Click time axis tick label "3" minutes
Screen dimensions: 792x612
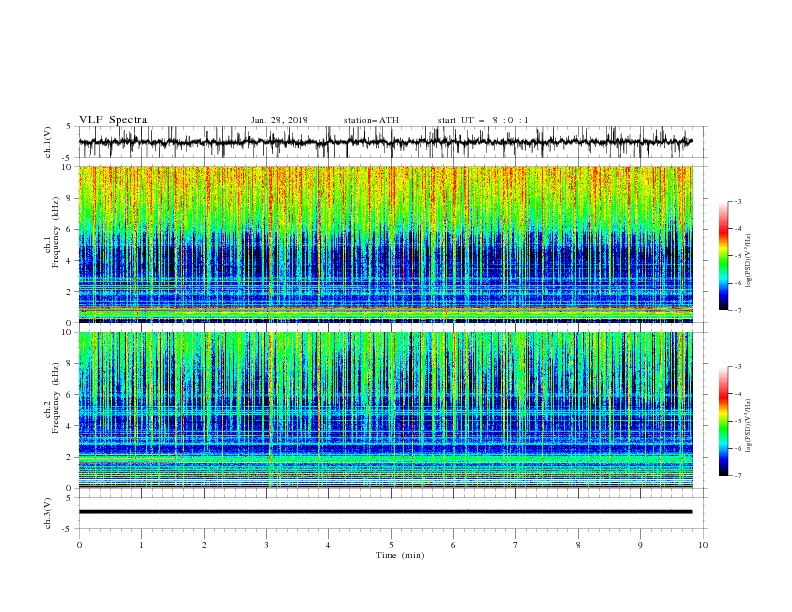click(x=266, y=545)
